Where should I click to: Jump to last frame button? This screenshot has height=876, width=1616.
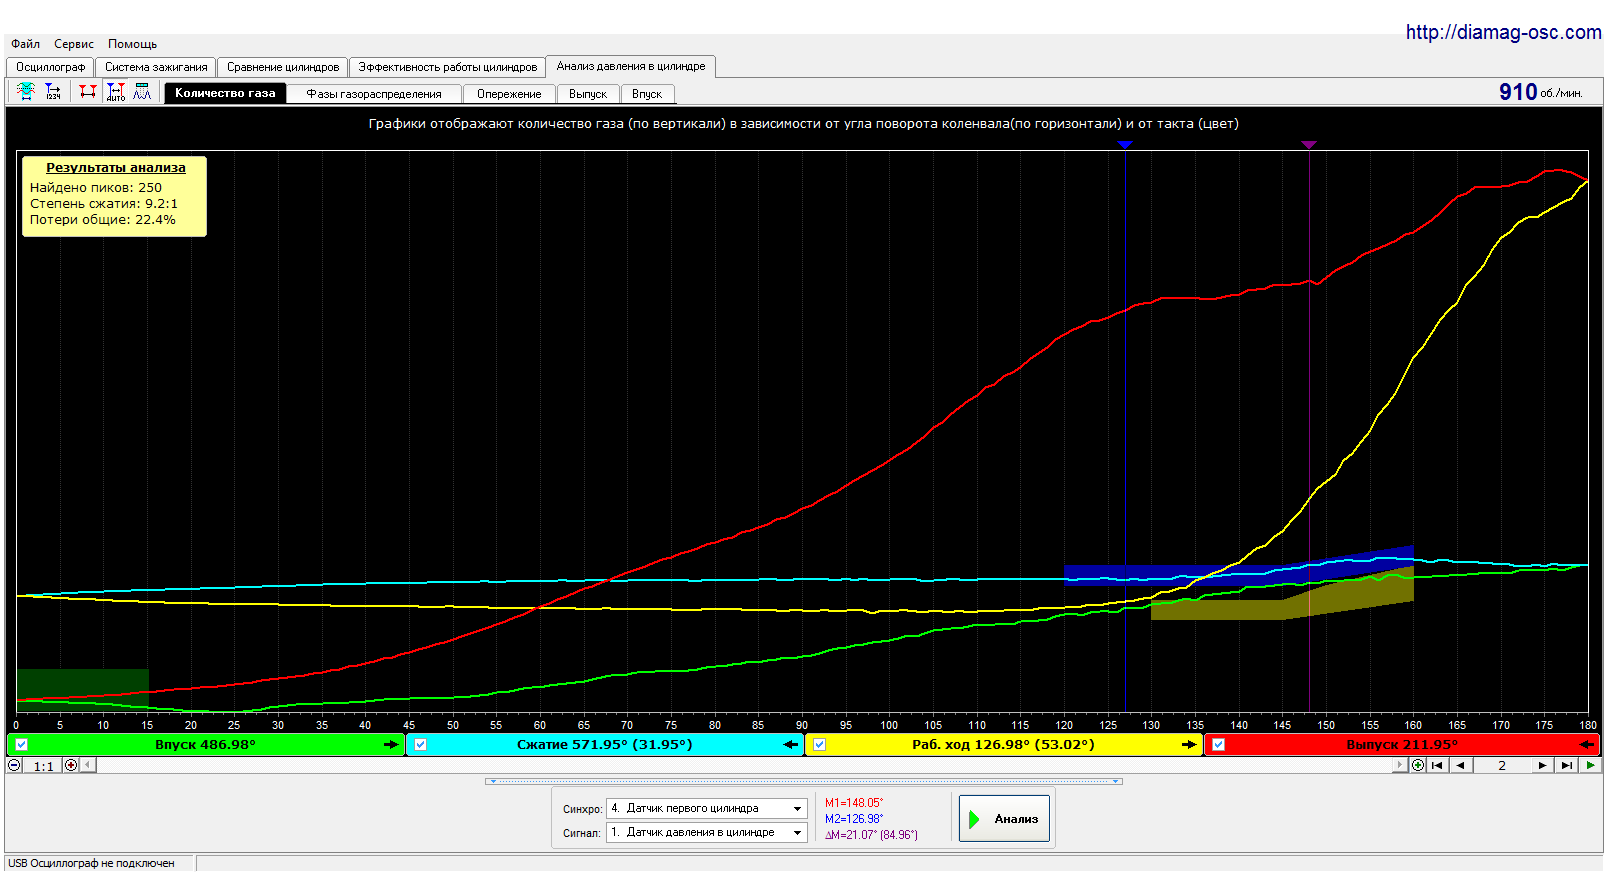tap(1567, 765)
